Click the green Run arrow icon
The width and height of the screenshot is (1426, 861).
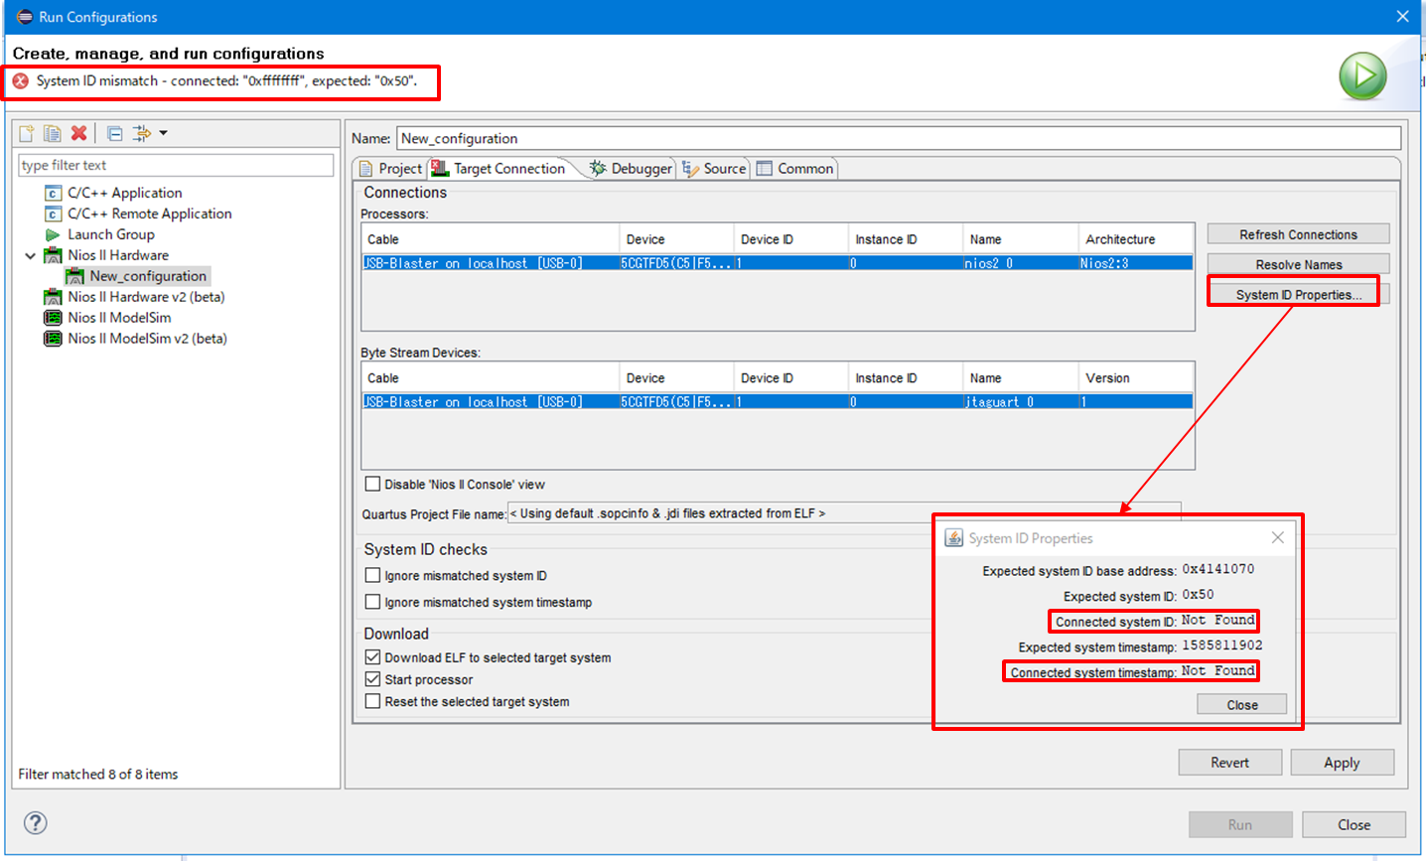pyautogui.click(x=1363, y=76)
